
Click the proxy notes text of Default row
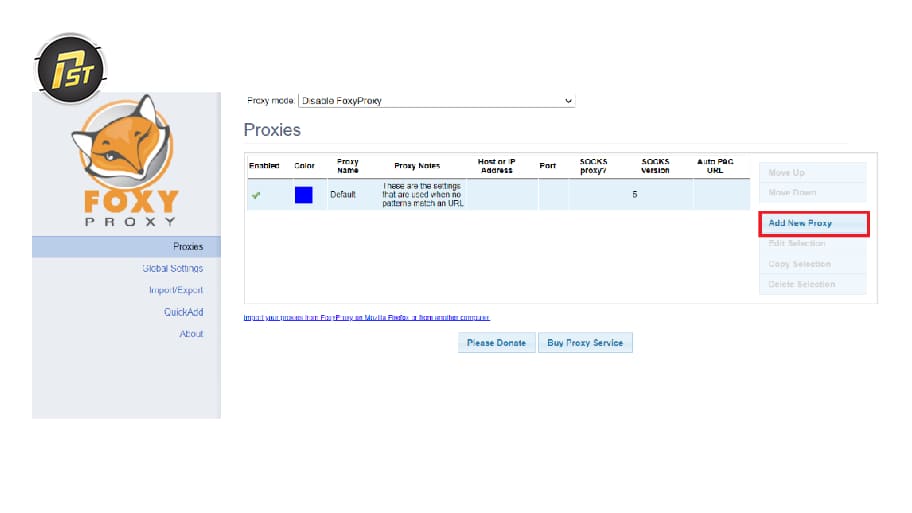point(423,195)
